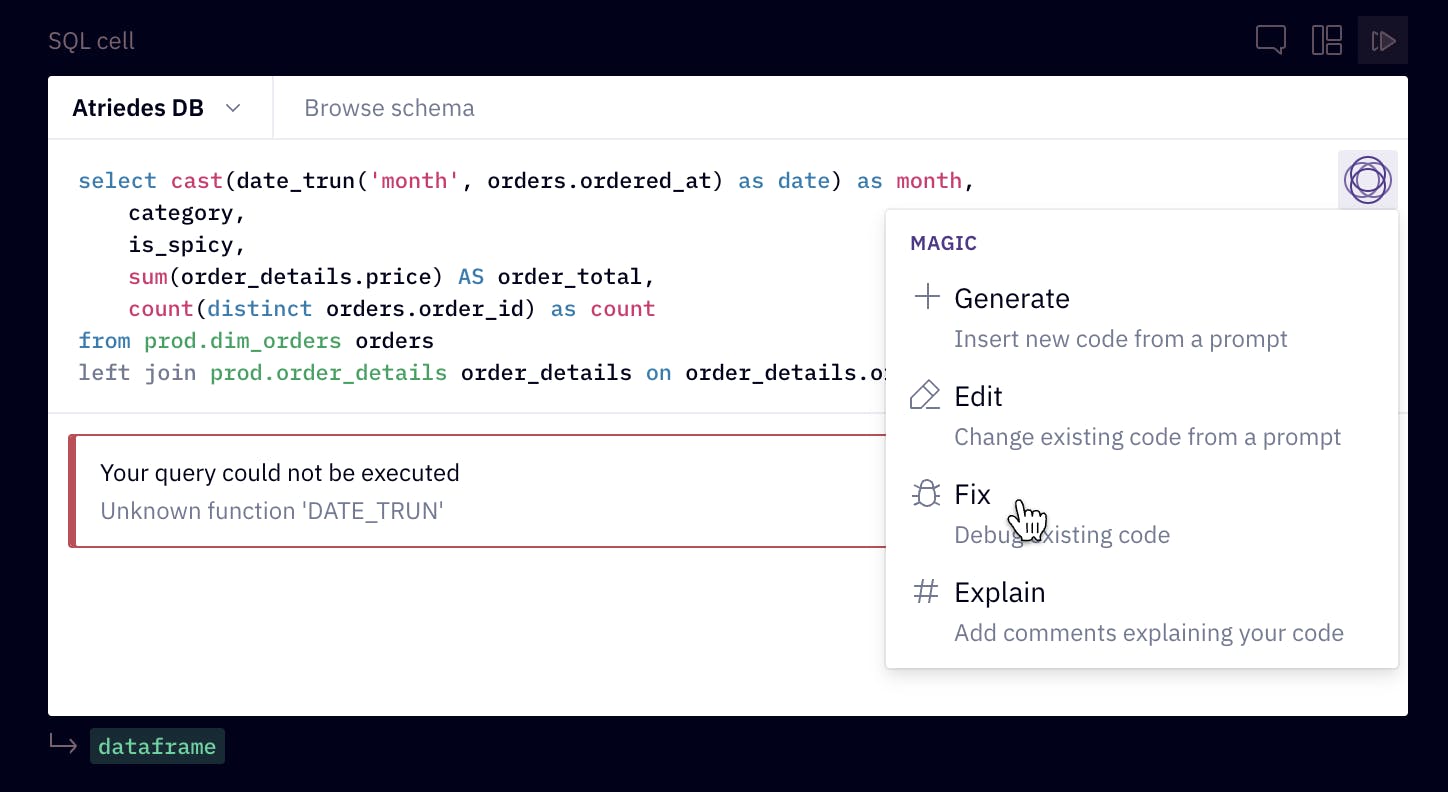
Task: Click the plus icon beside Generate
Action: pos(927,297)
